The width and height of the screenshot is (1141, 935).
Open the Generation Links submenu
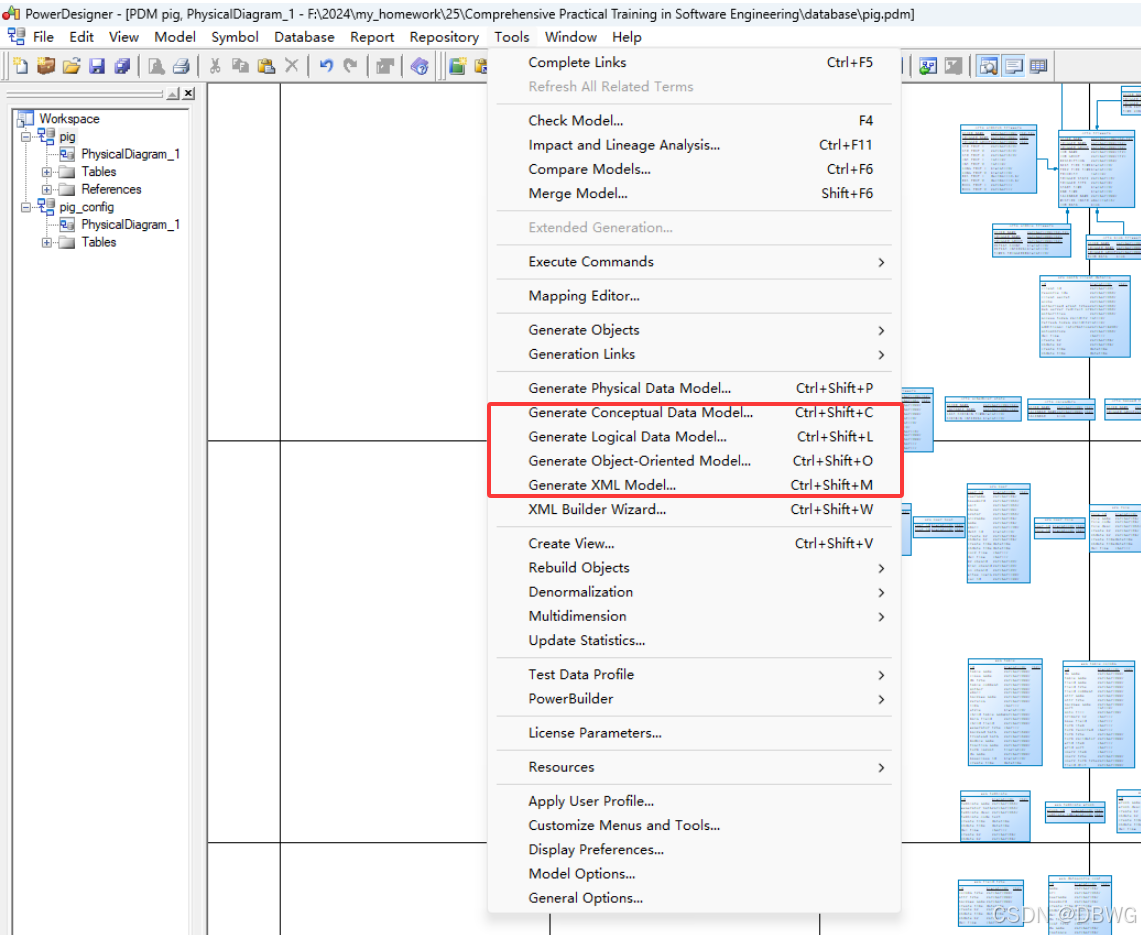click(x=693, y=354)
